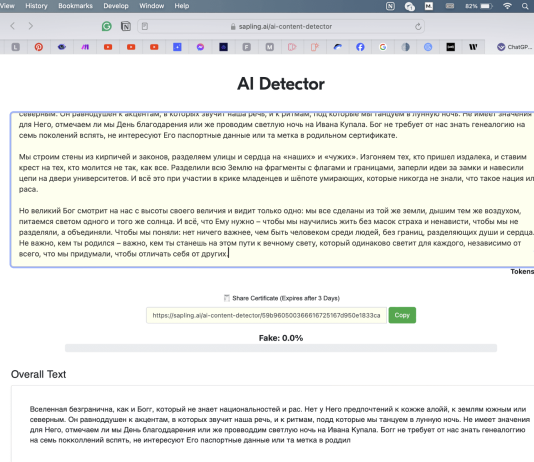Image resolution: width=534 pixels, height=462 pixels.
Task: Open the M icon in the menu bar
Action: point(429,6)
